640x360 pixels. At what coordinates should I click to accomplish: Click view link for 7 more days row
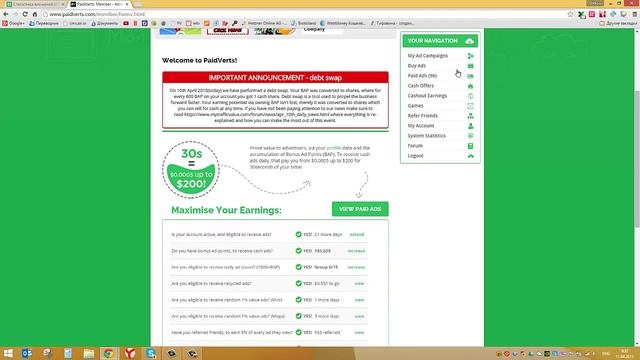tap(359, 300)
